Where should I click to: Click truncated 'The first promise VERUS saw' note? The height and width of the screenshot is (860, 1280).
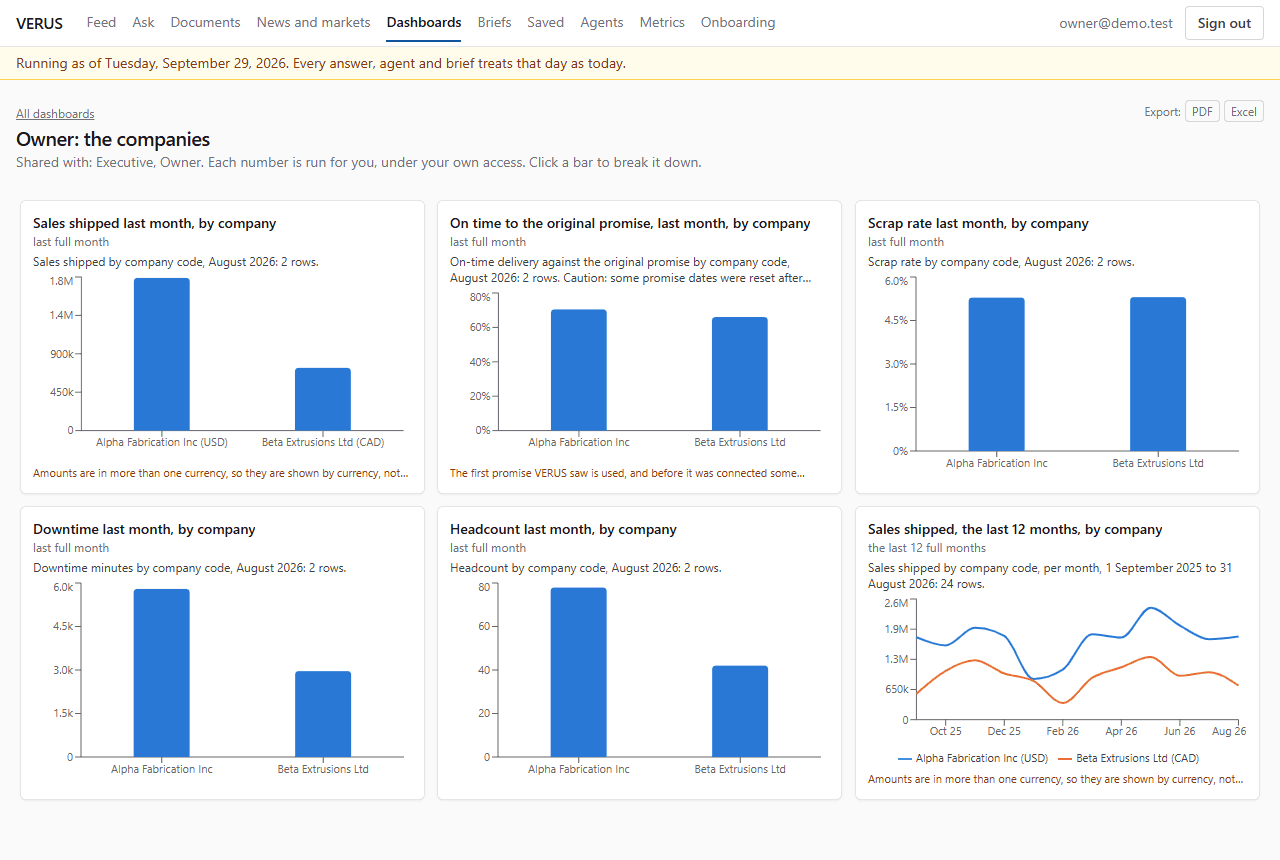click(628, 473)
